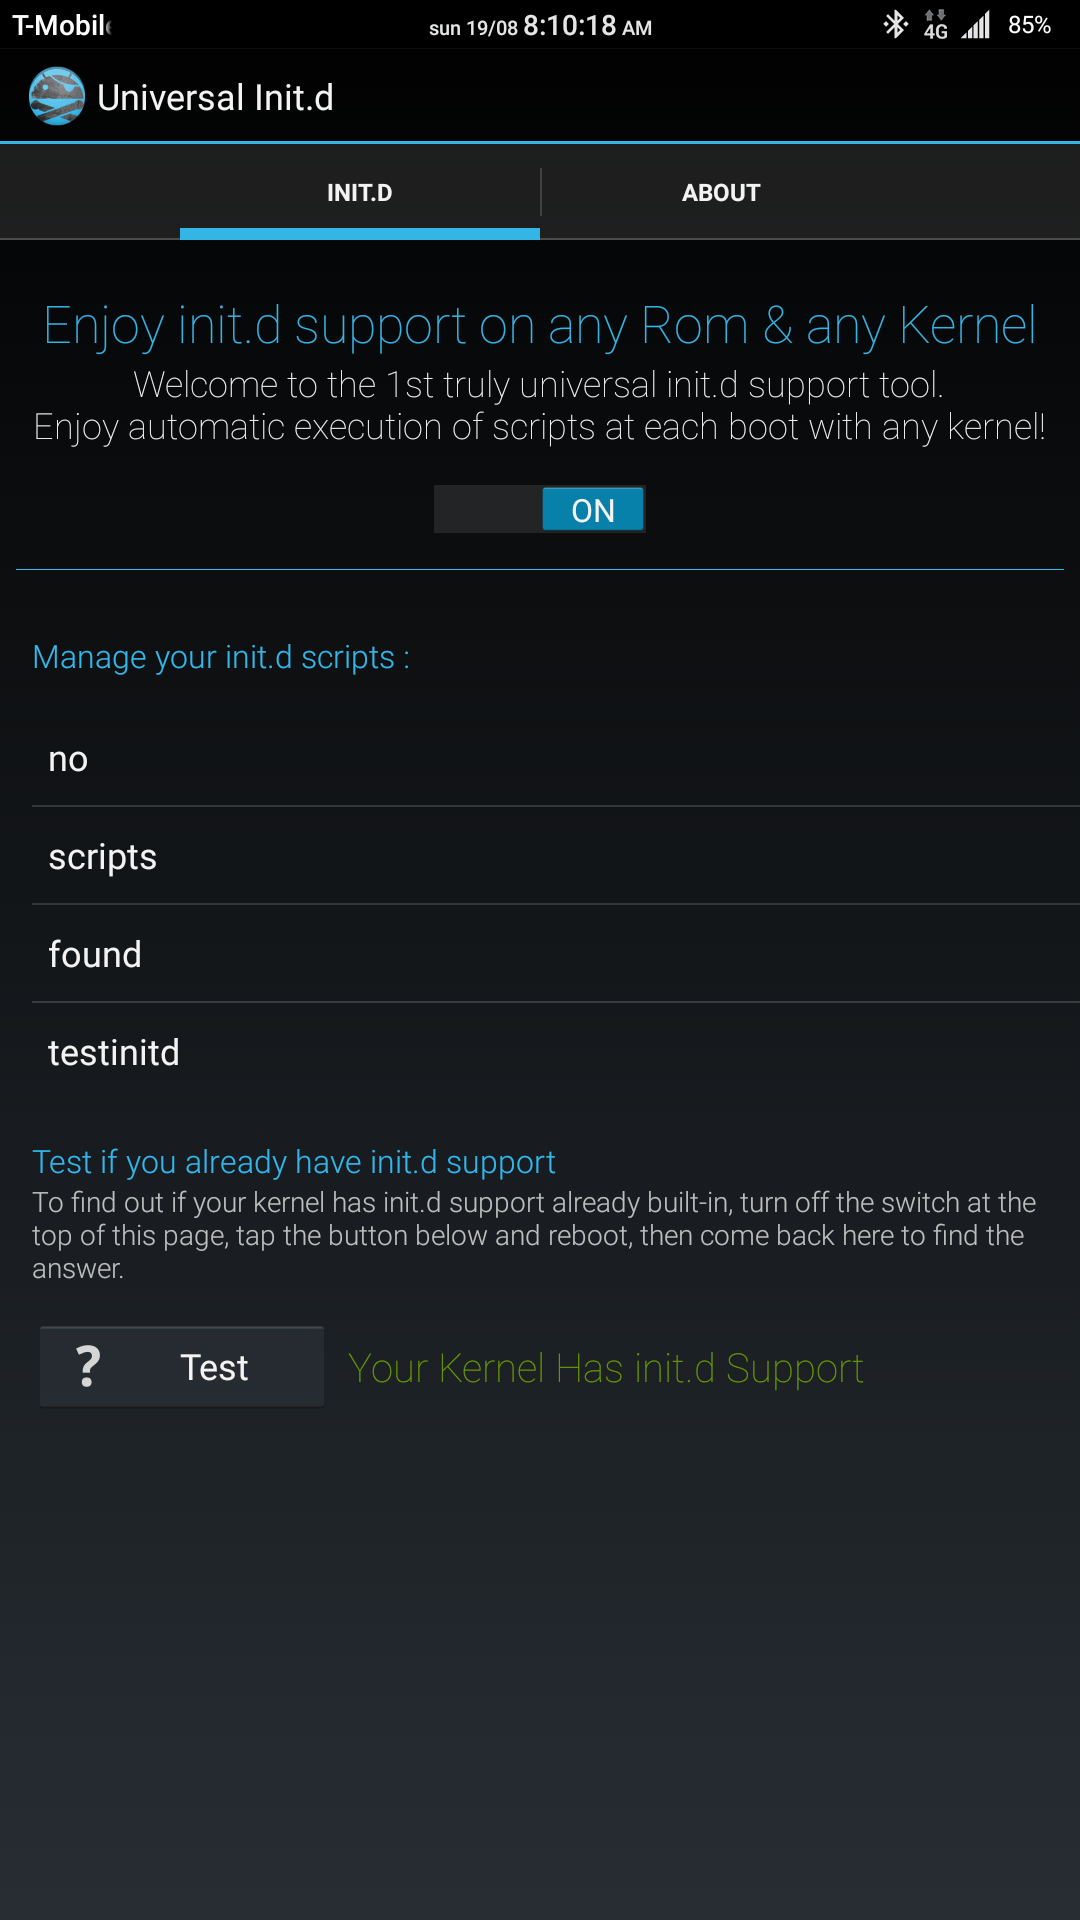Image resolution: width=1080 pixels, height=1920 pixels.
Task: Tap the 'found' list row
Action: (540, 955)
